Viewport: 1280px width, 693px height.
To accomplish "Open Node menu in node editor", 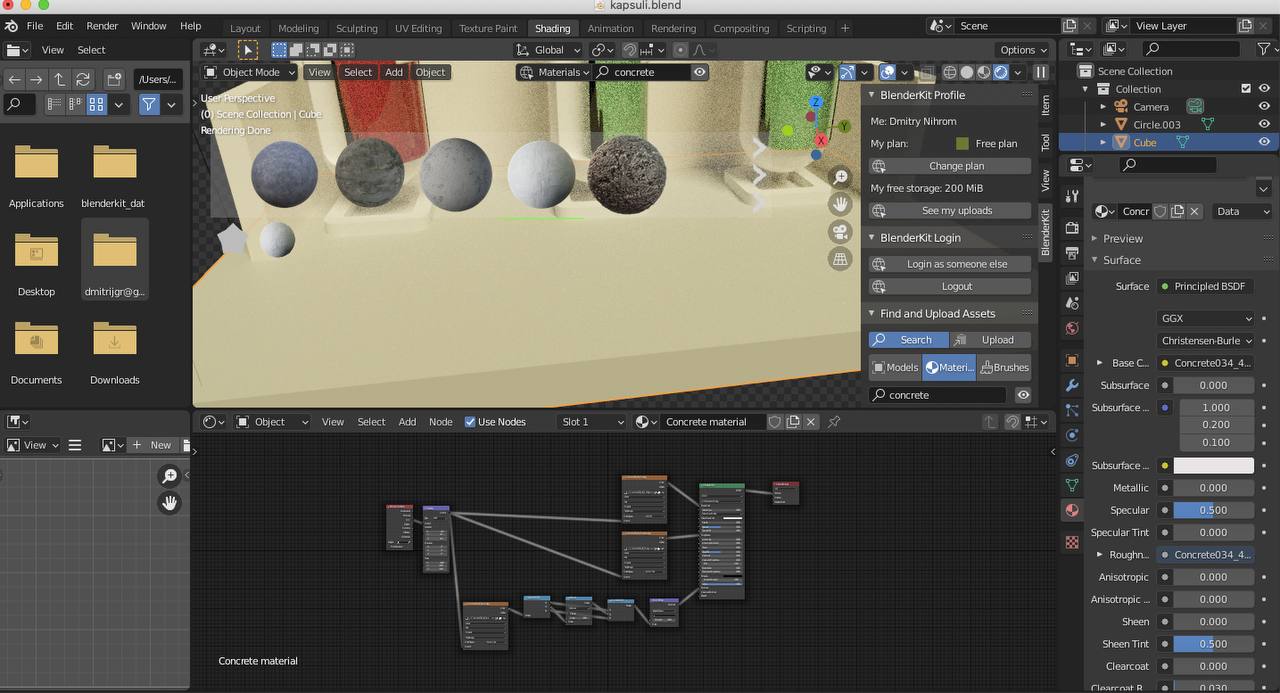I will coord(441,422).
